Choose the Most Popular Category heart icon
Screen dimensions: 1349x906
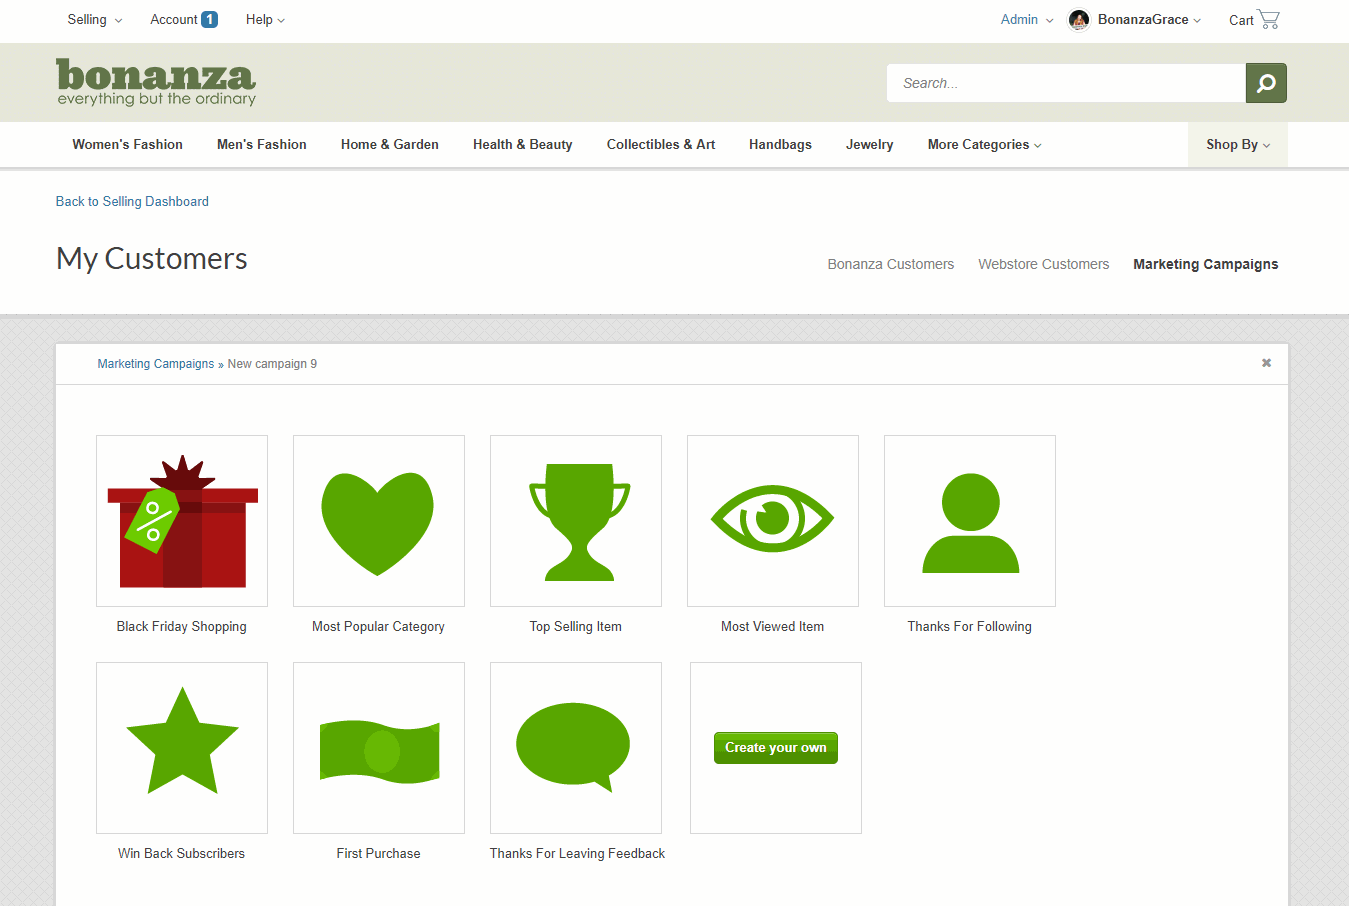pyautogui.click(x=379, y=521)
